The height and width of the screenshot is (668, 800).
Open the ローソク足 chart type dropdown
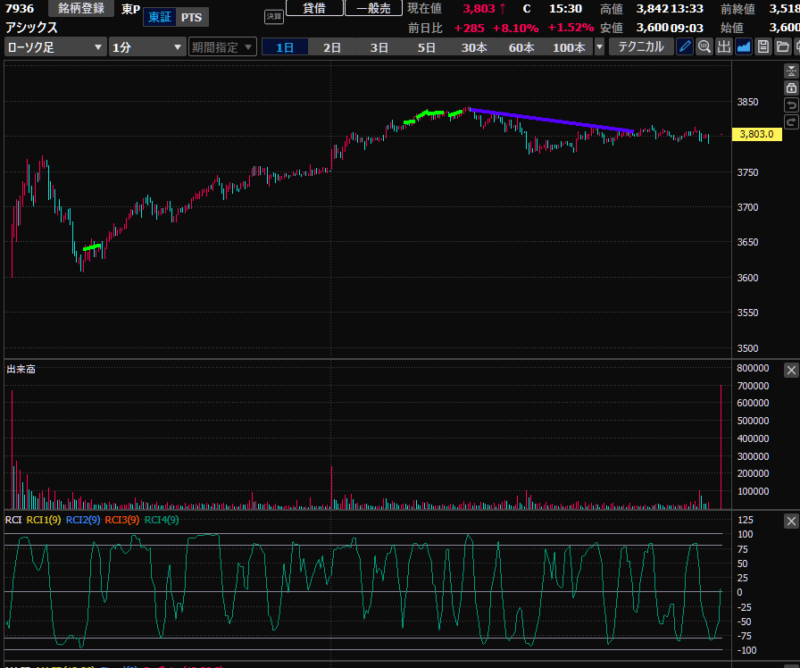point(55,47)
